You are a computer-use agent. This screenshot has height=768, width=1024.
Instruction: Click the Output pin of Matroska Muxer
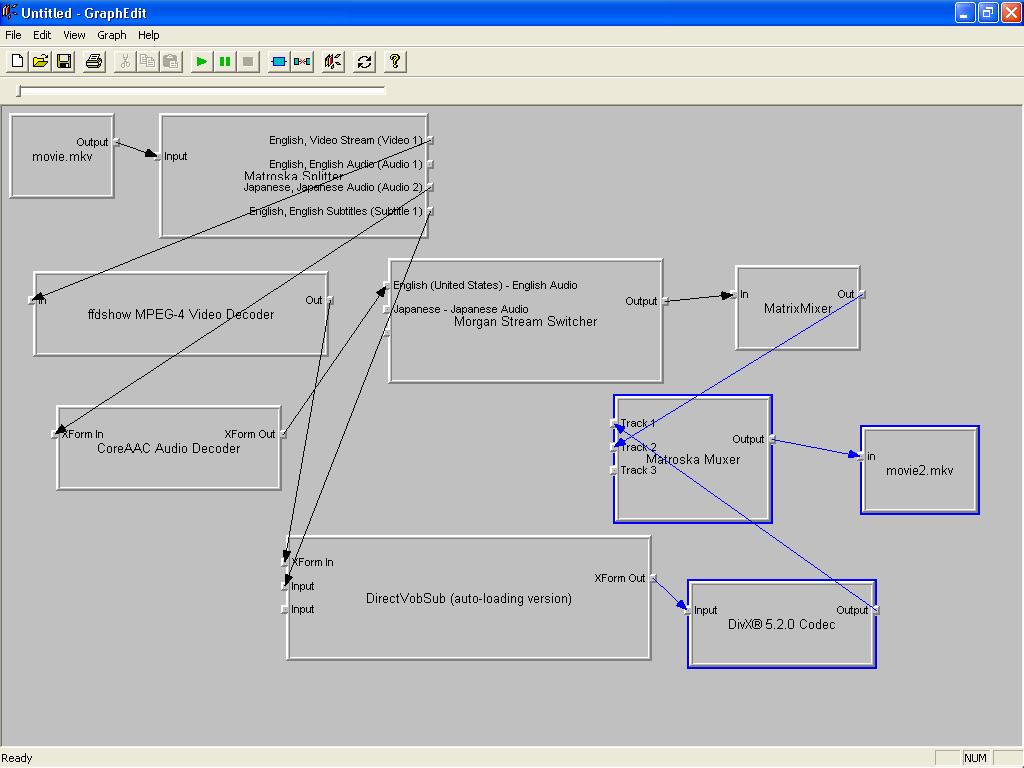[773, 440]
